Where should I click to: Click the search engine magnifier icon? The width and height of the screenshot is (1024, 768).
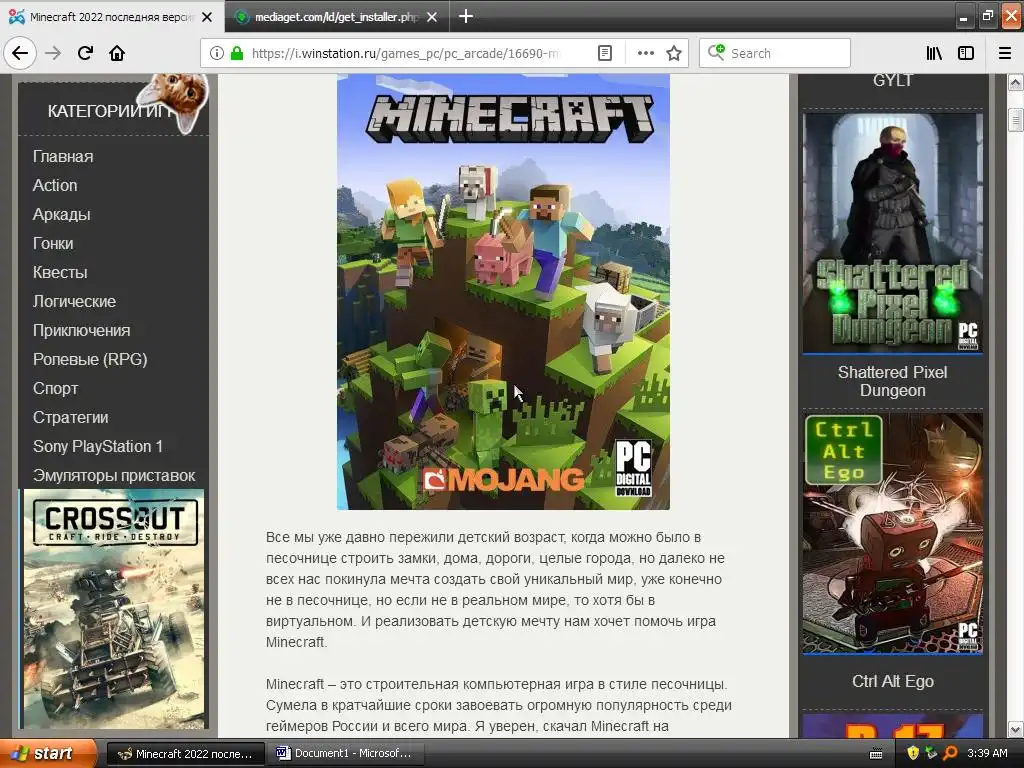pyautogui.click(x=716, y=52)
